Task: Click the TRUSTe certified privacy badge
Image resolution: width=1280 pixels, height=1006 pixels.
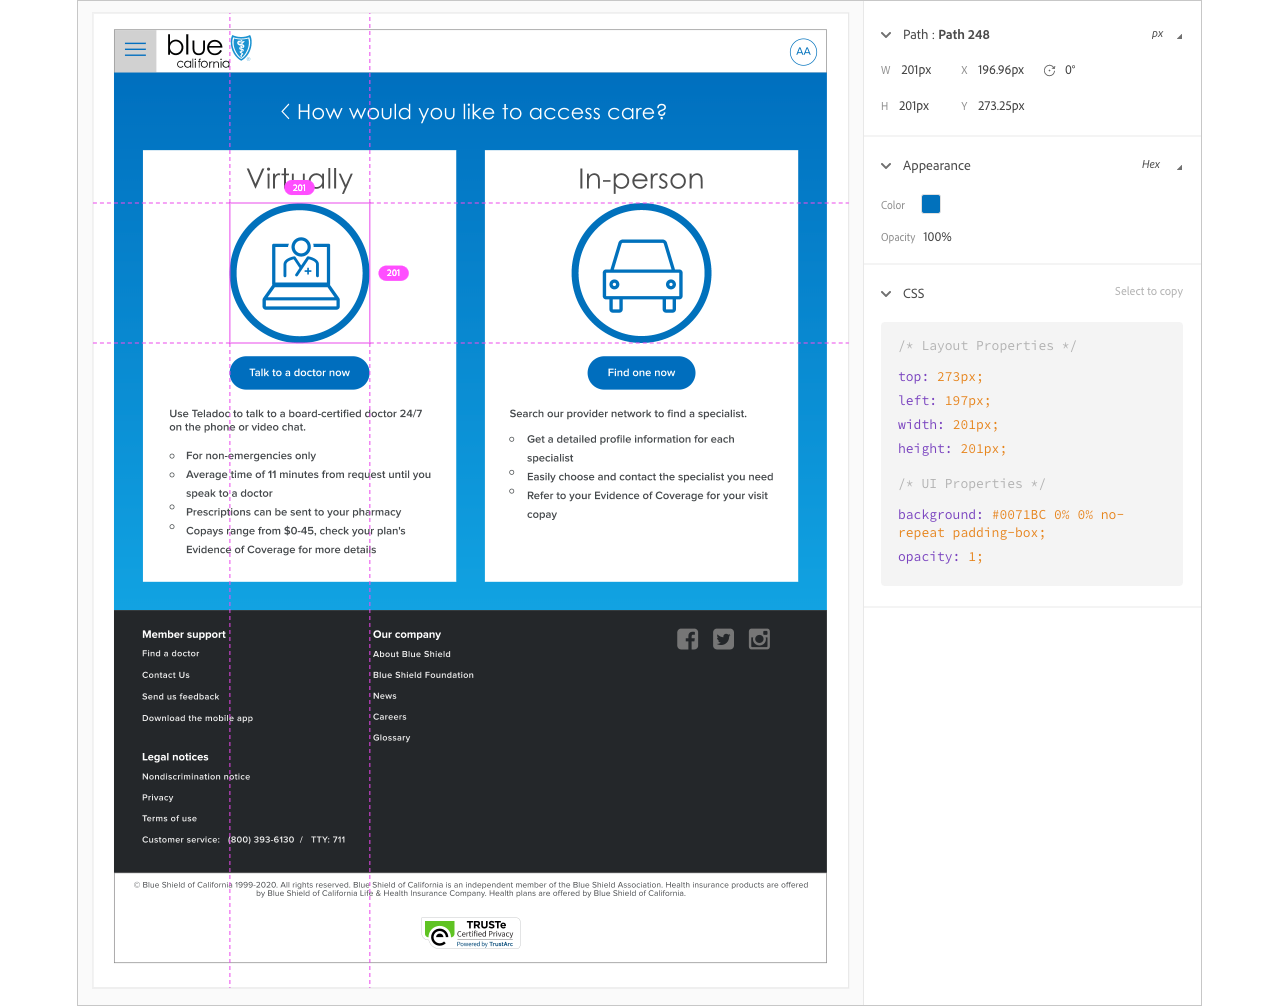Action: (x=471, y=933)
